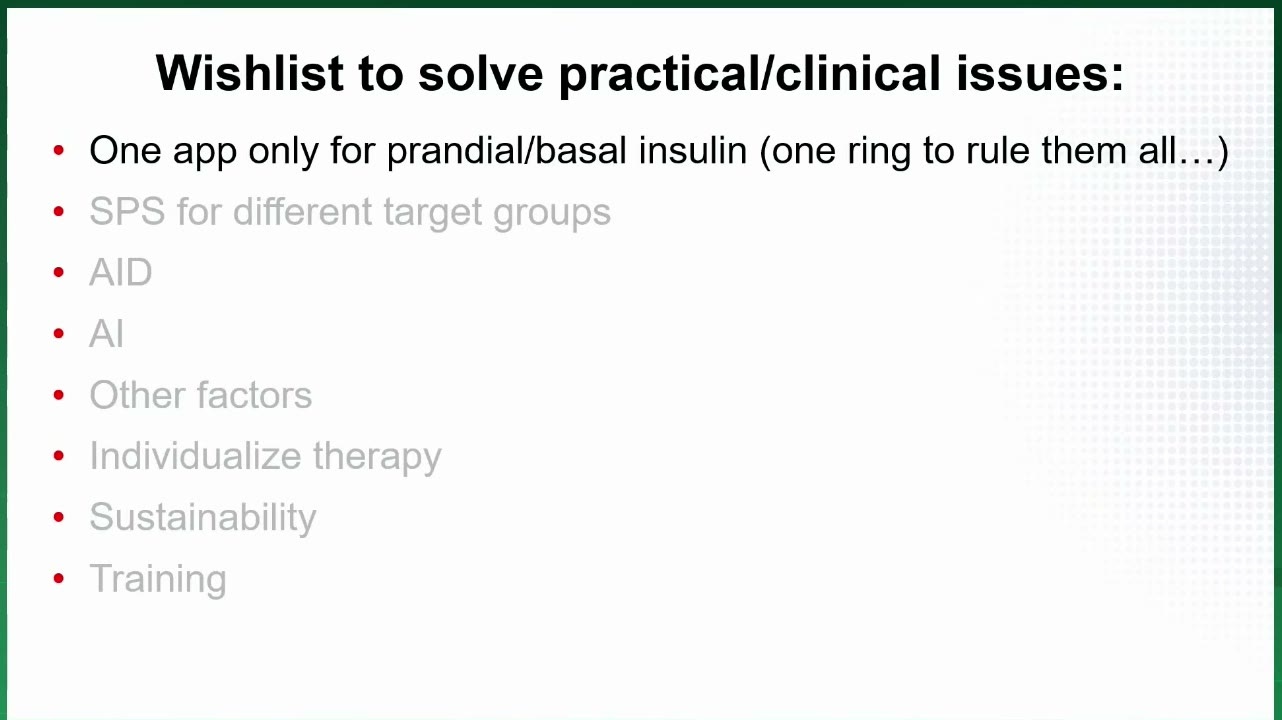1282x720 pixels.
Task: Click the red bullet before 'One app only'
Action: (x=59, y=151)
